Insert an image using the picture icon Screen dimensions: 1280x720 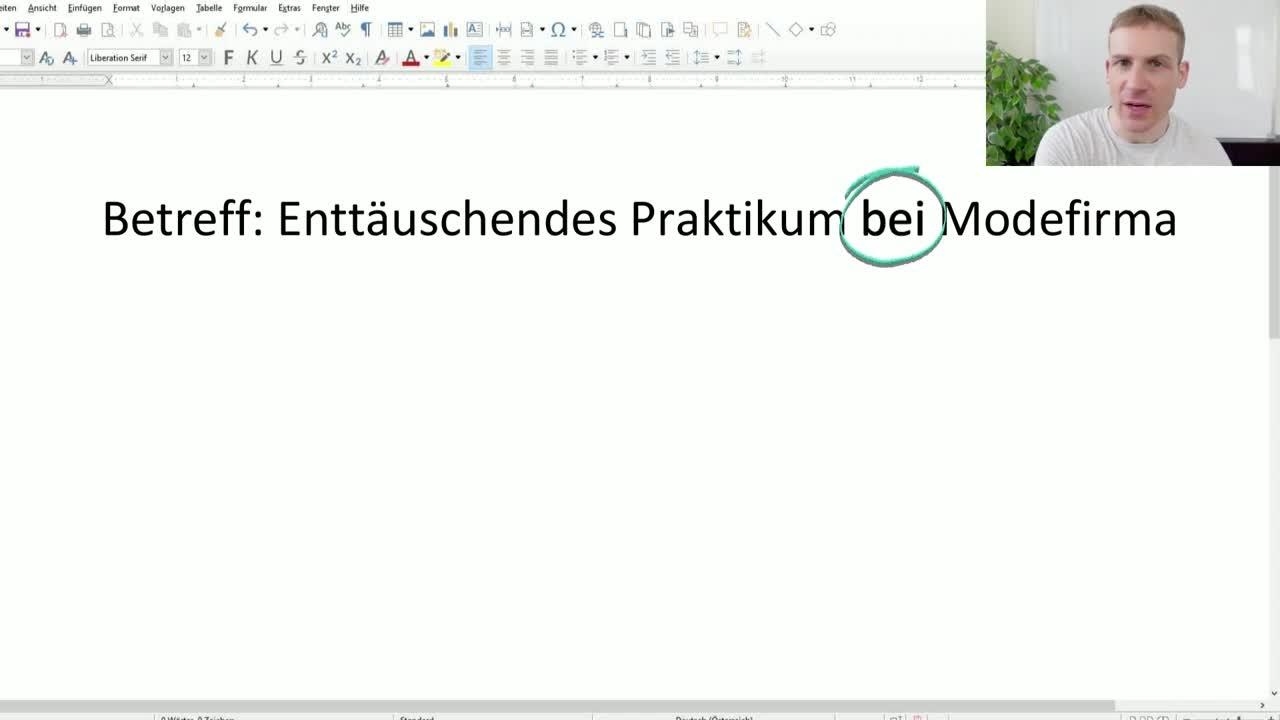pos(427,30)
